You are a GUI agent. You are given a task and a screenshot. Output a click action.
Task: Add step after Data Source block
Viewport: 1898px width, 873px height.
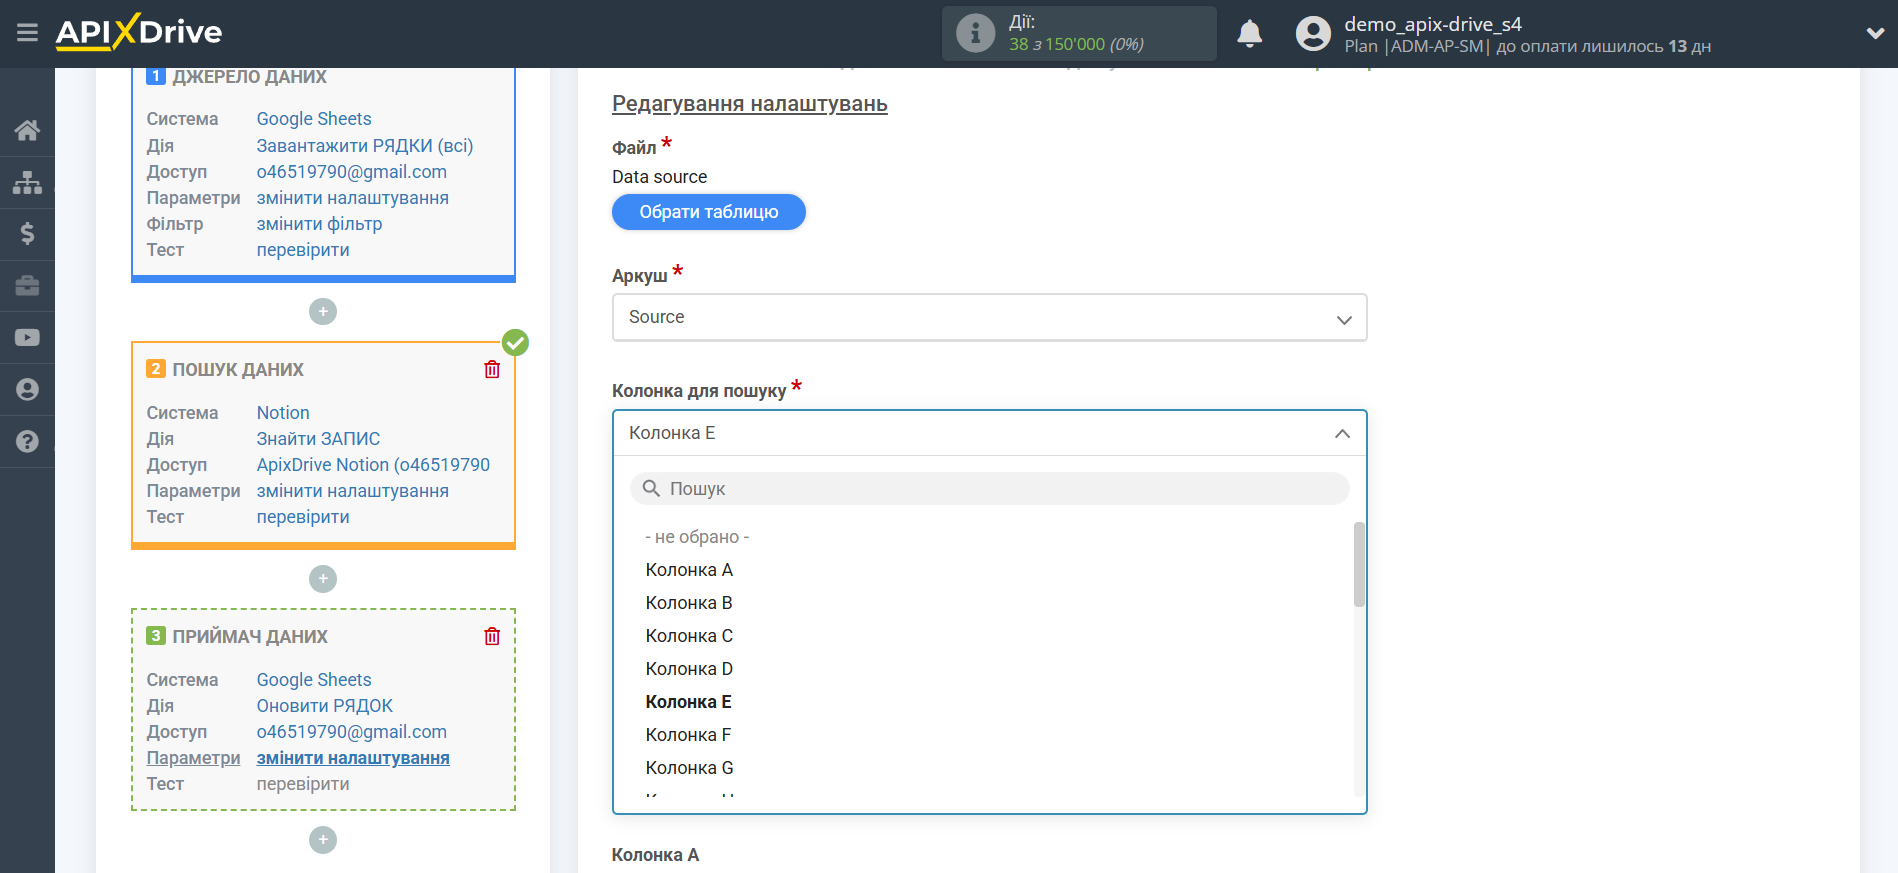tap(323, 312)
